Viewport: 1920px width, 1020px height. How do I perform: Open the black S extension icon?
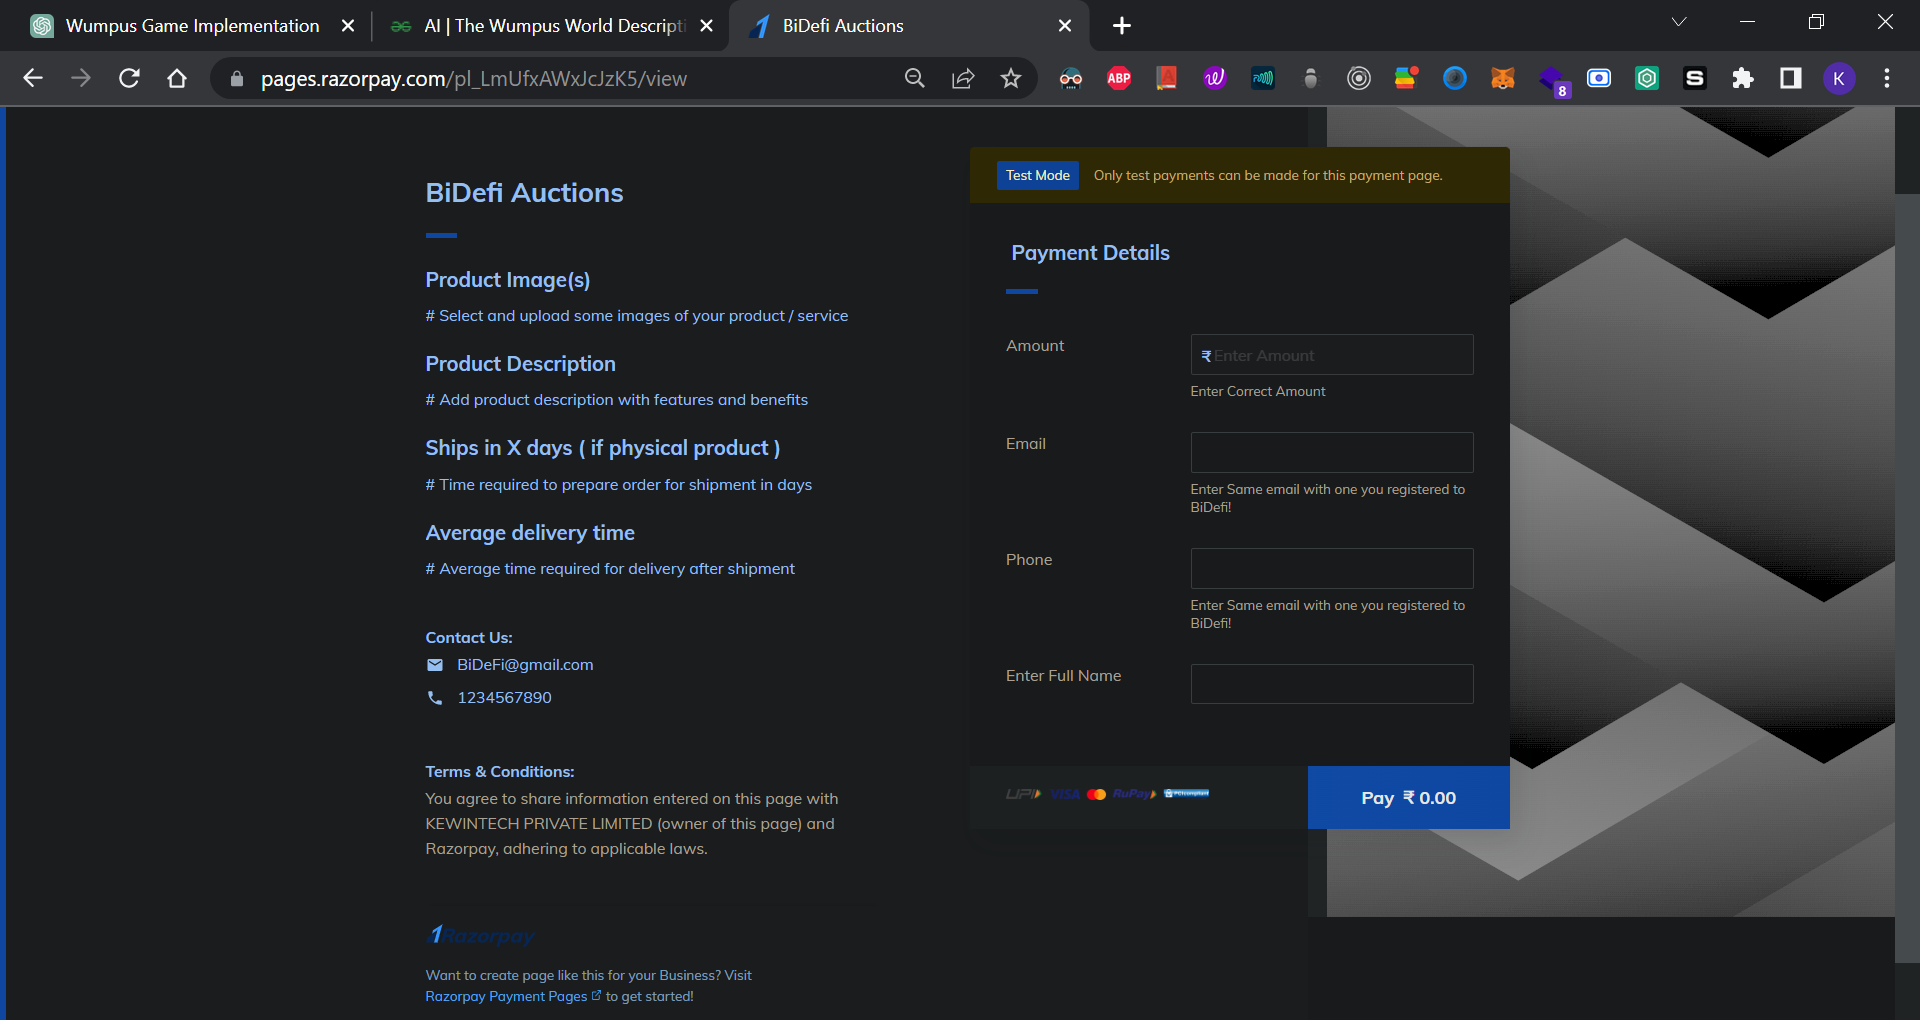1695,78
